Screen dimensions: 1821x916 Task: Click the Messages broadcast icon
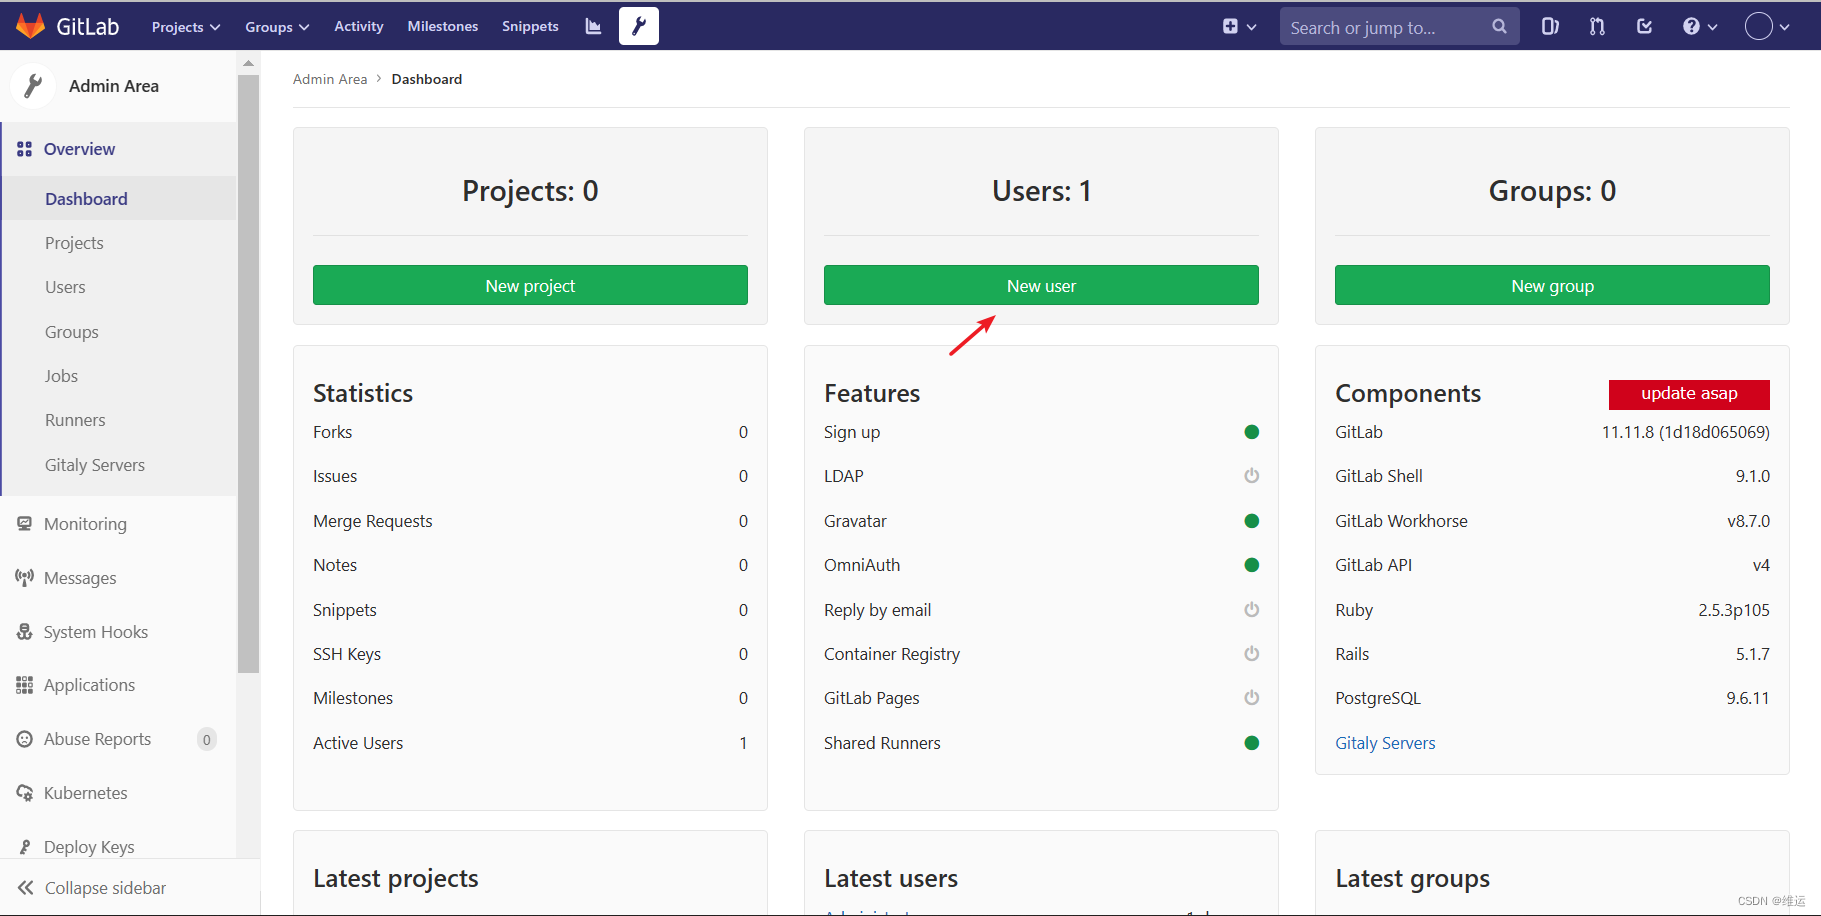[x=24, y=578]
